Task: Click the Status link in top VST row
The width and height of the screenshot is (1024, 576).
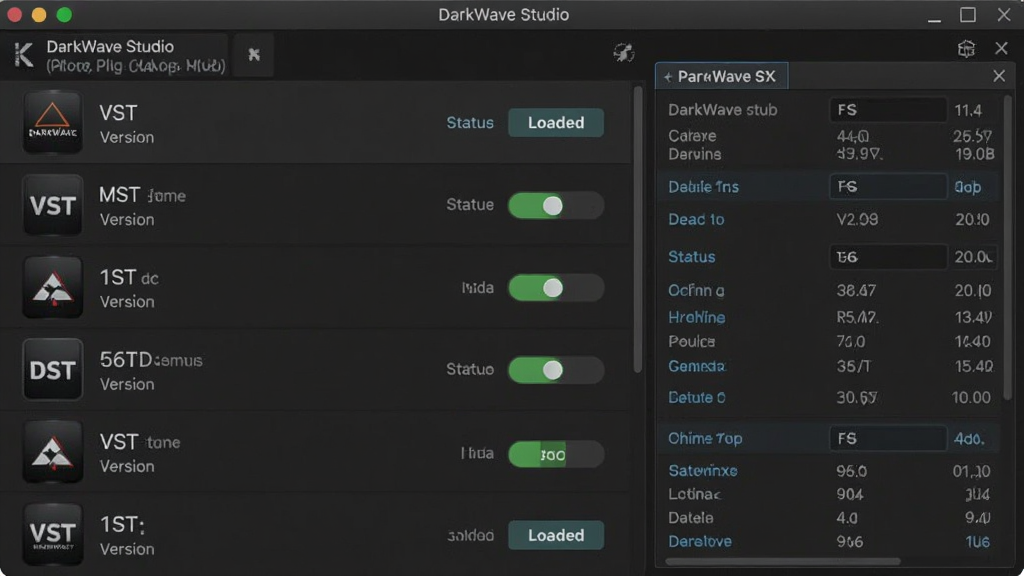Action: pyautogui.click(x=470, y=123)
